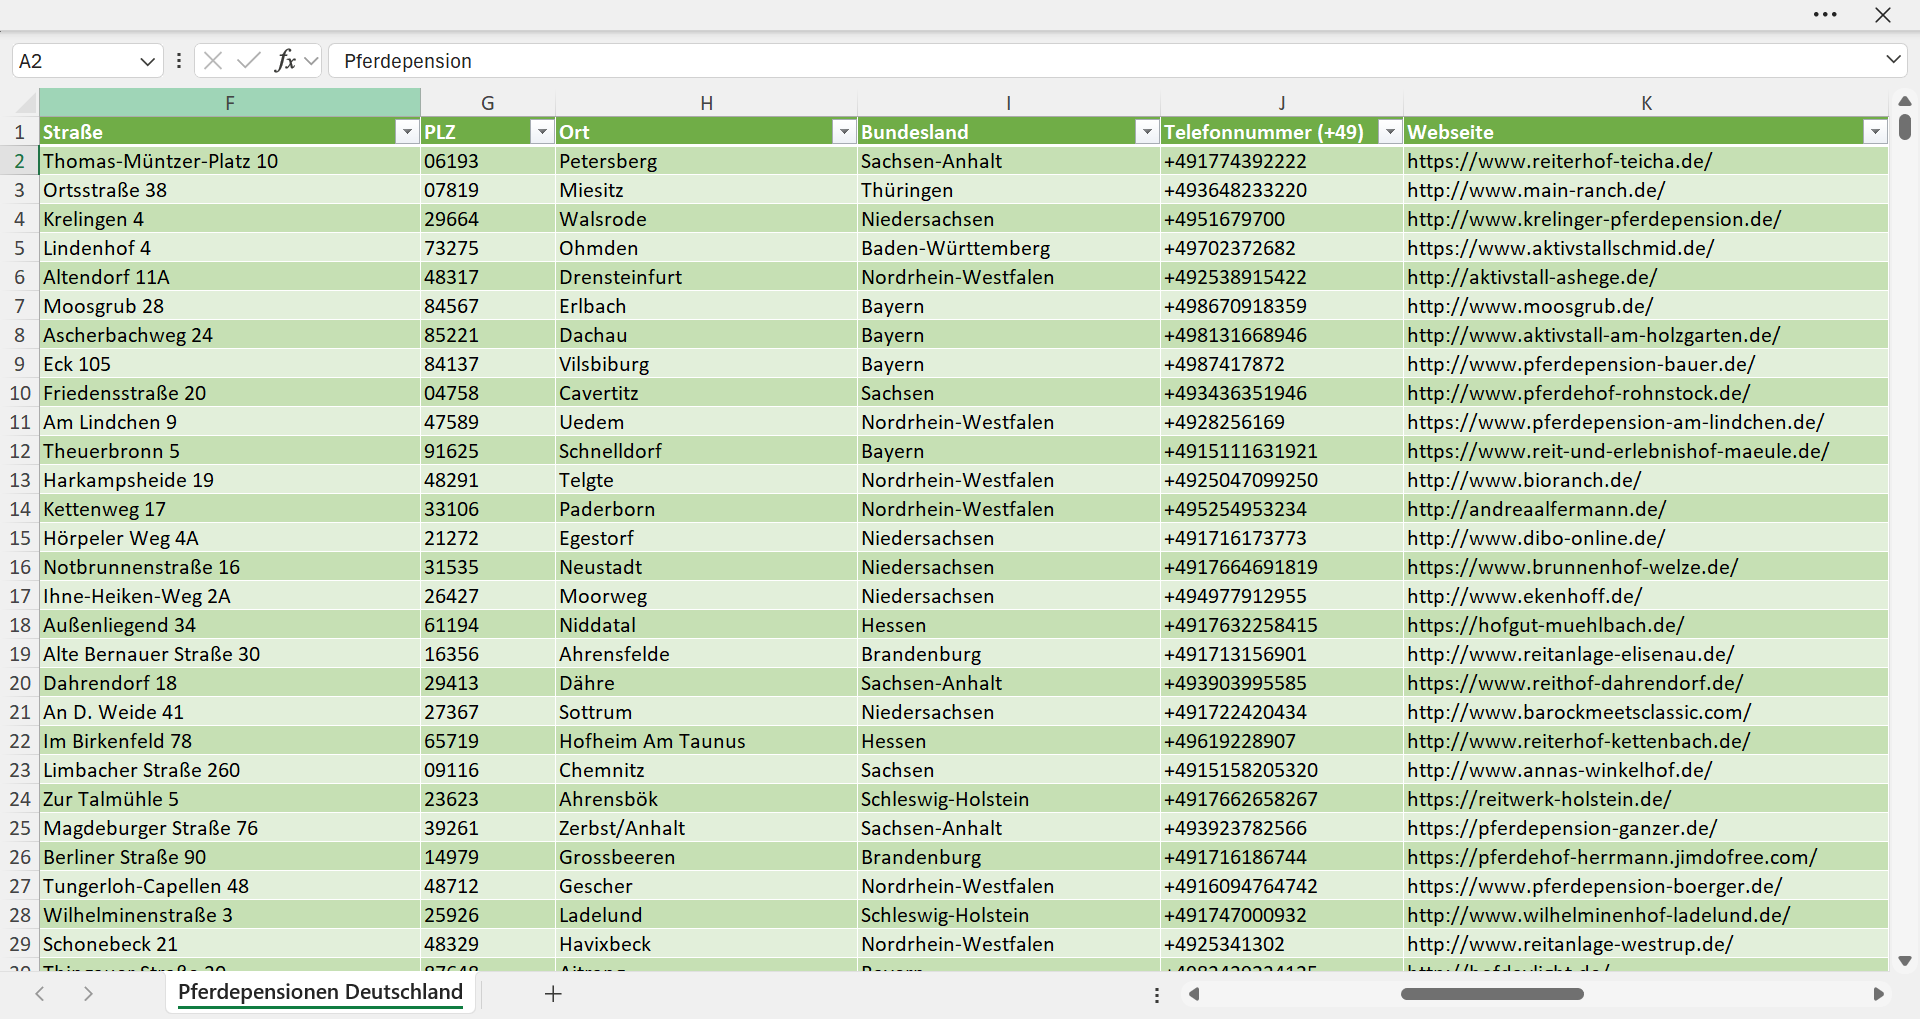Viewport: 1920px width, 1019px height.
Task: Expand the Name Box dropdown
Action: pyautogui.click(x=147, y=61)
